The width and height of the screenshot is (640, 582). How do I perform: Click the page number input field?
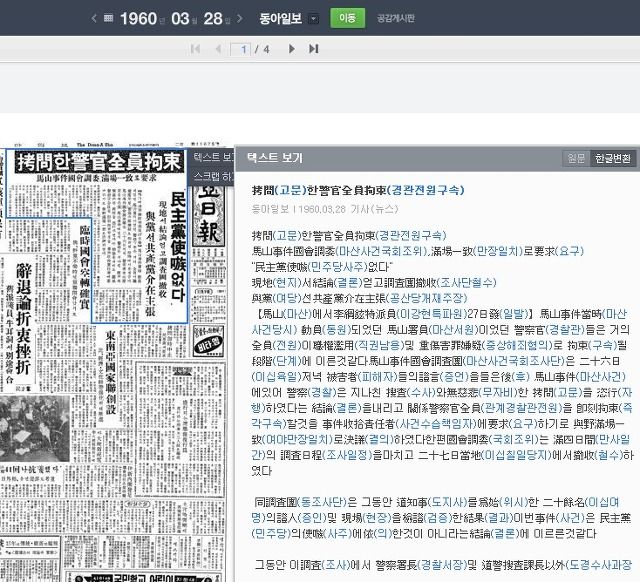click(x=240, y=49)
